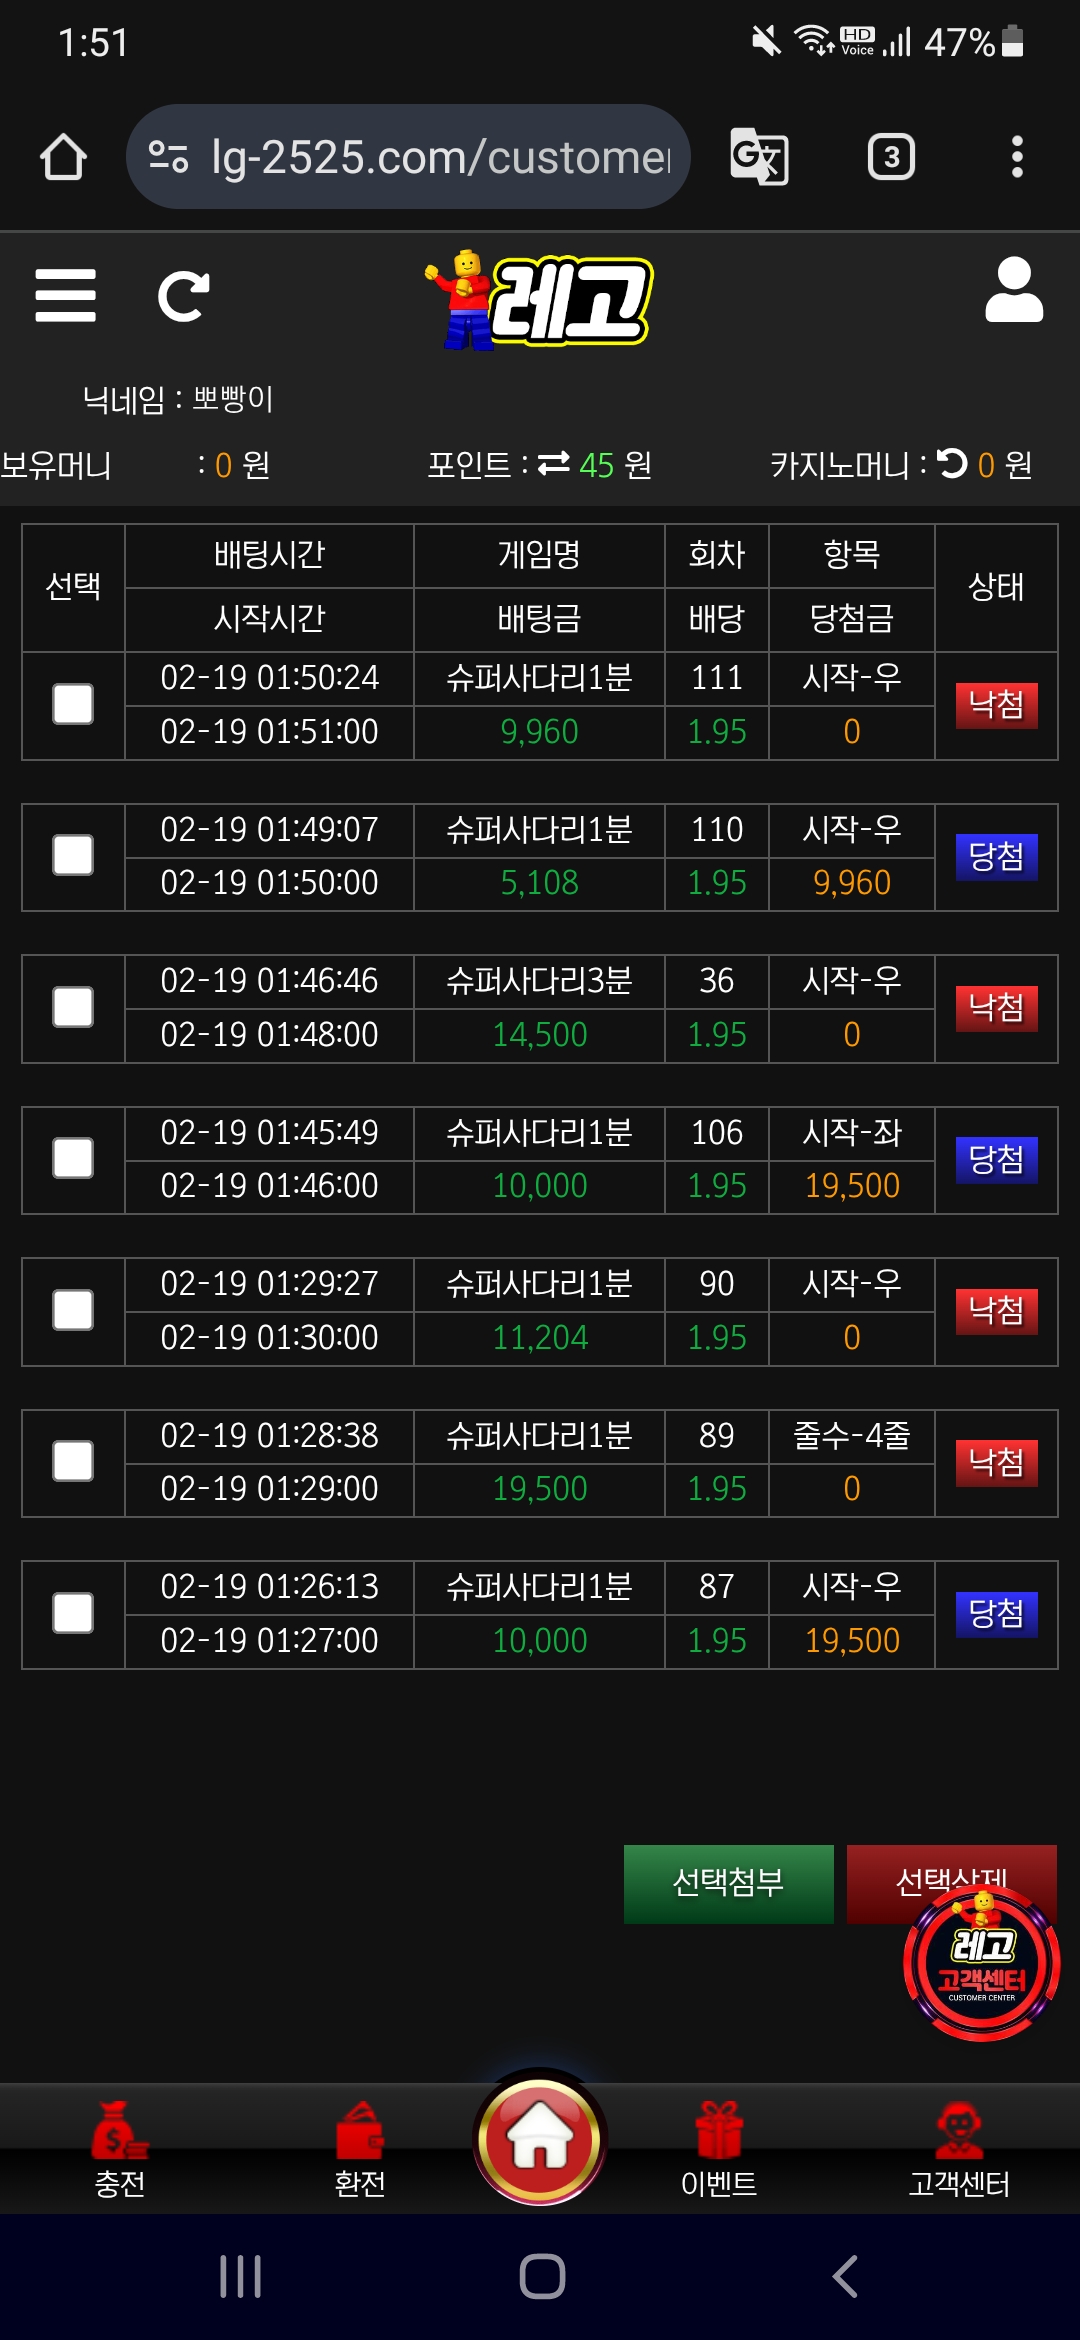1080x2340 pixels.
Task: Check the box for round 111 bet
Action: [73, 705]
